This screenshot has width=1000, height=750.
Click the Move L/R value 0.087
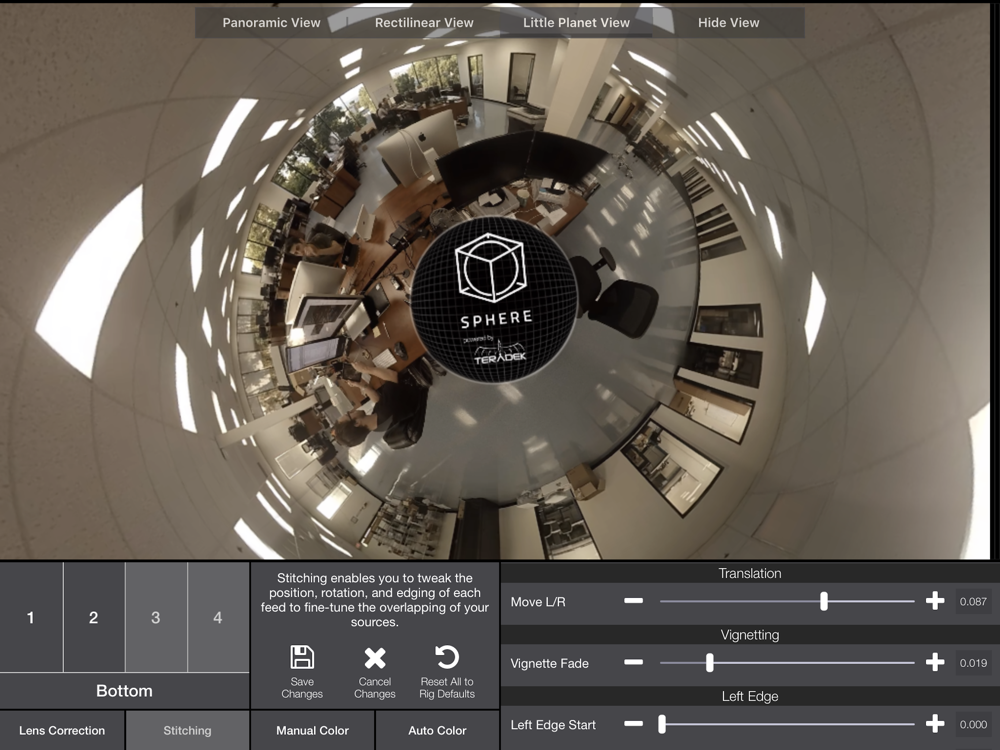pyautogui.click(x=973, y=601)
